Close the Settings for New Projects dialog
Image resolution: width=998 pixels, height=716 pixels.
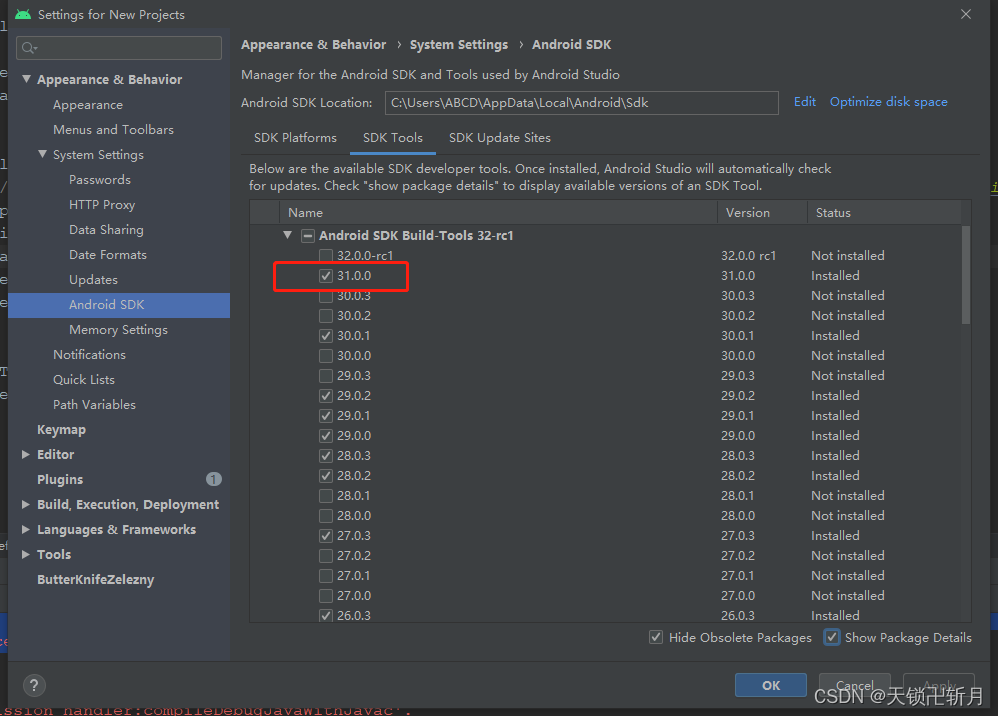pyautogui.click(x=966, y=14)
